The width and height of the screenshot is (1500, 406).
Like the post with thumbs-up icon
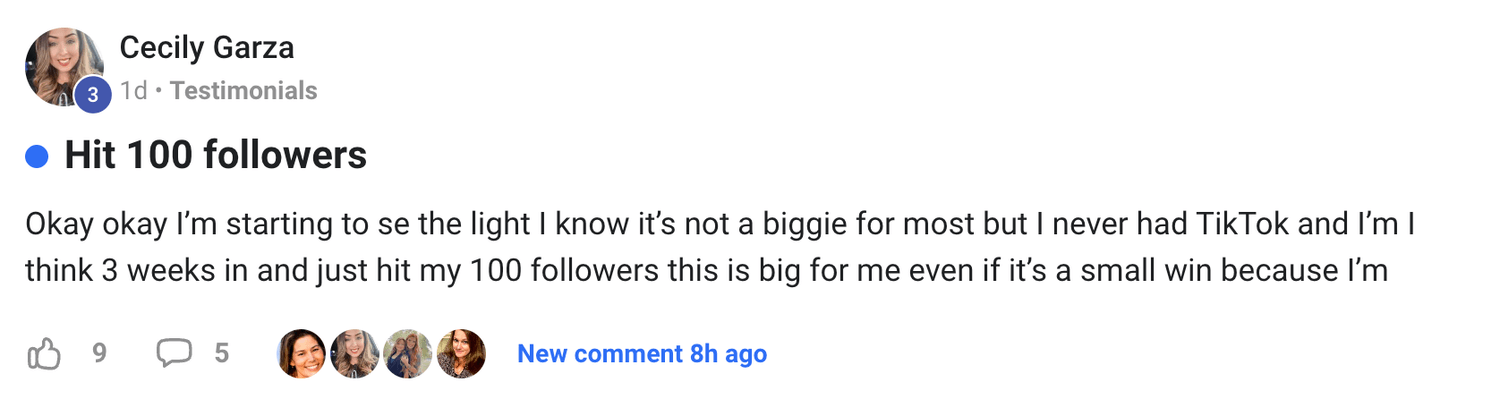[x=44, y=354]
